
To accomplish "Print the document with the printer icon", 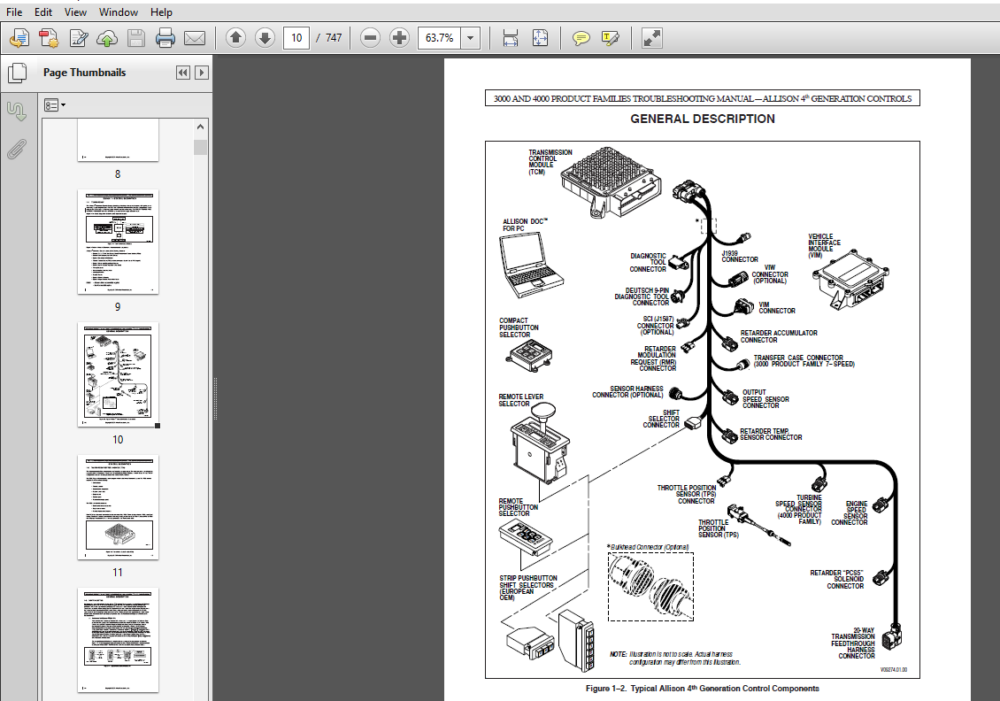I will coord(165,38).
